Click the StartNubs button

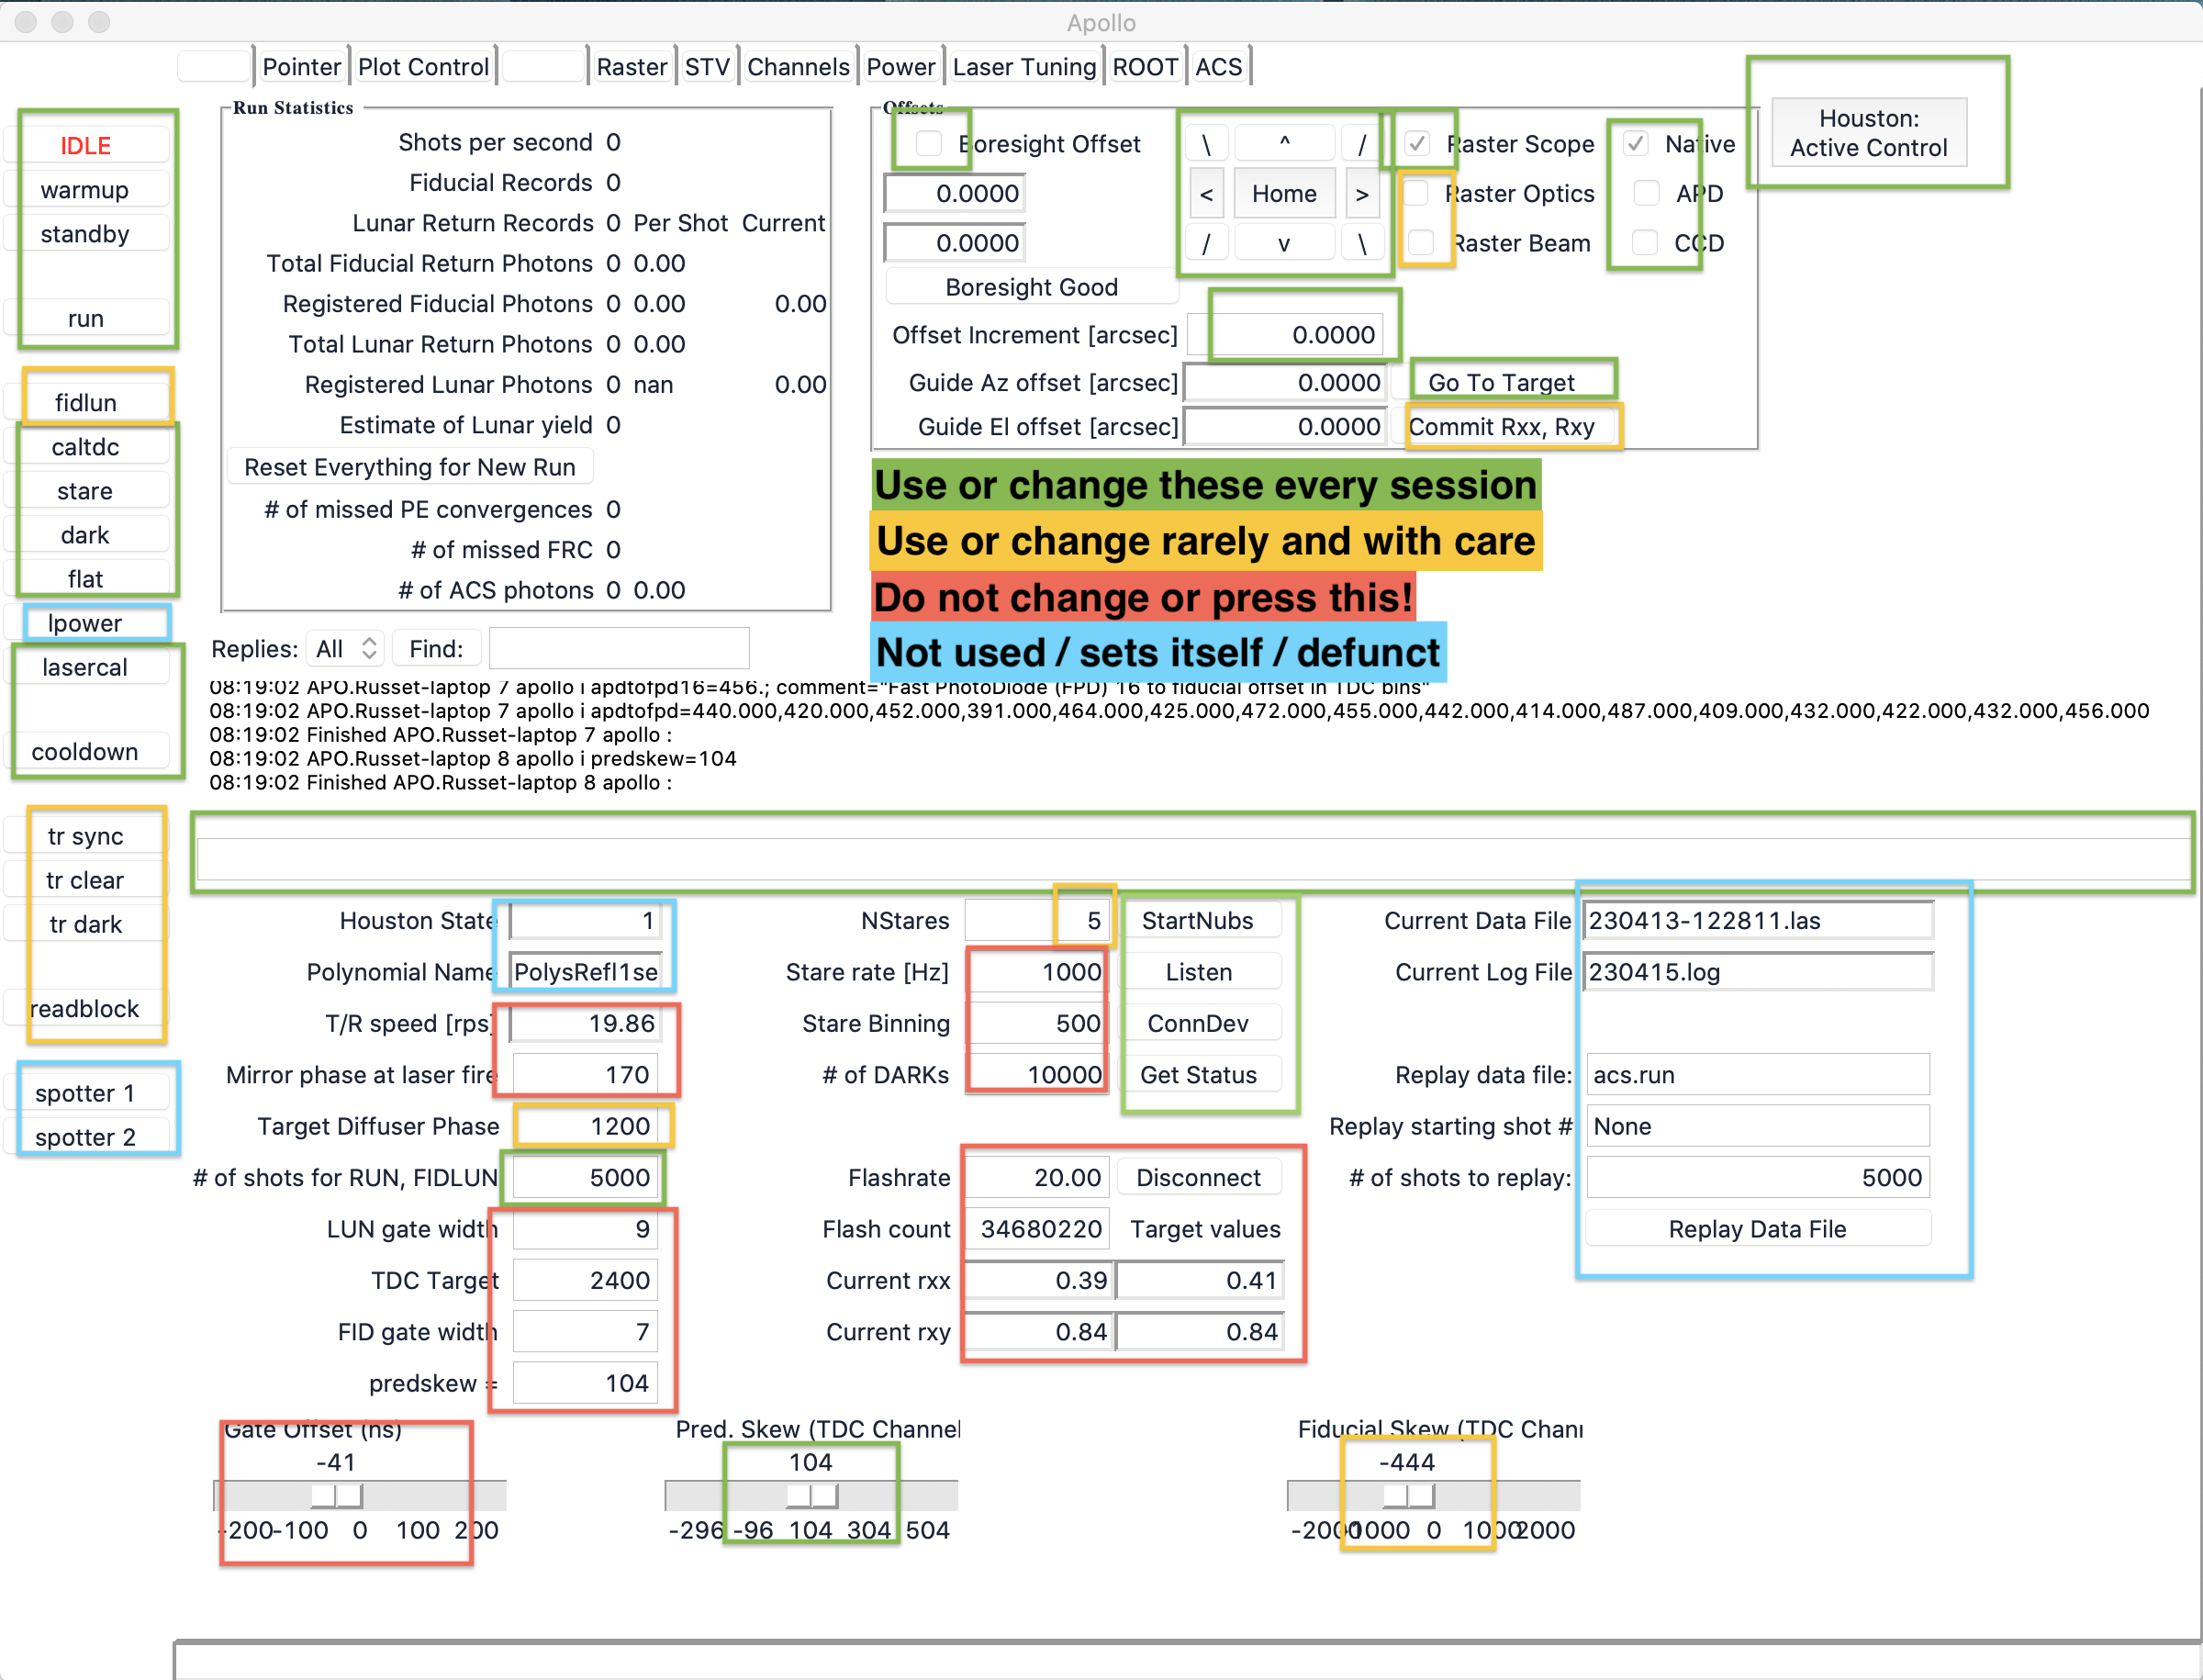pyautogui.click(x=1198, y=921)
